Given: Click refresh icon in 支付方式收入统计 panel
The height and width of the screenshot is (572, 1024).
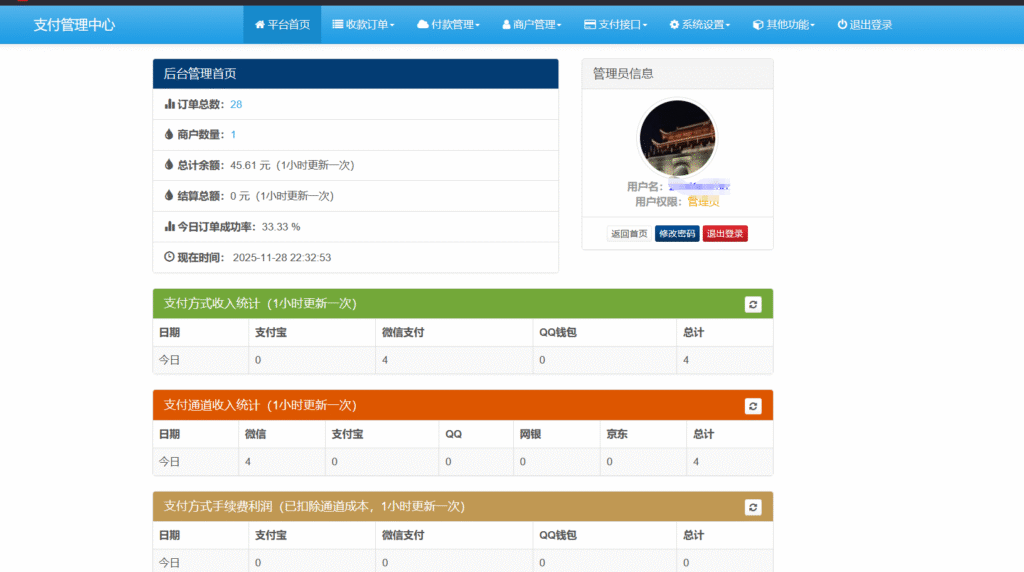Looking at the screenshot, I should click(x=753, y=304).
